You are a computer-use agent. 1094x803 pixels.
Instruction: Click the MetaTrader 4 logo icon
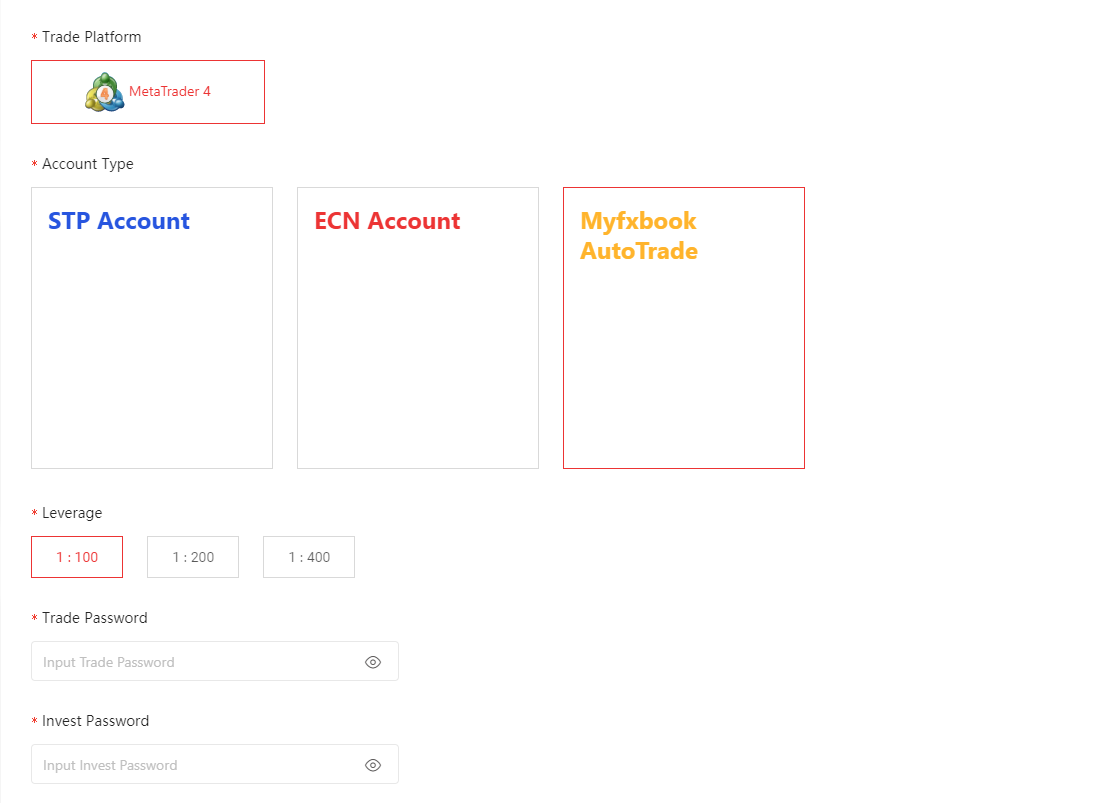coord(104,92)
